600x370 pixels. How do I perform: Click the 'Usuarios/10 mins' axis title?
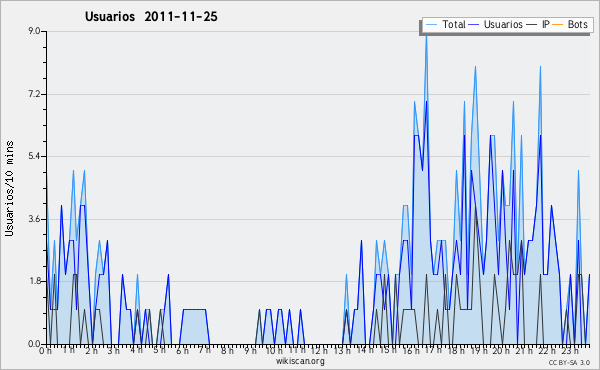click(x=9, y=189)
